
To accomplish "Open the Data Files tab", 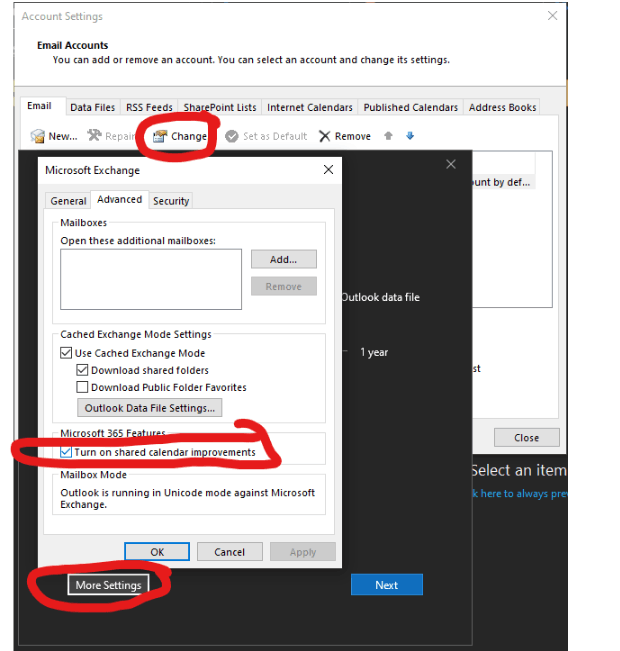I will click(x=93, y=108).
